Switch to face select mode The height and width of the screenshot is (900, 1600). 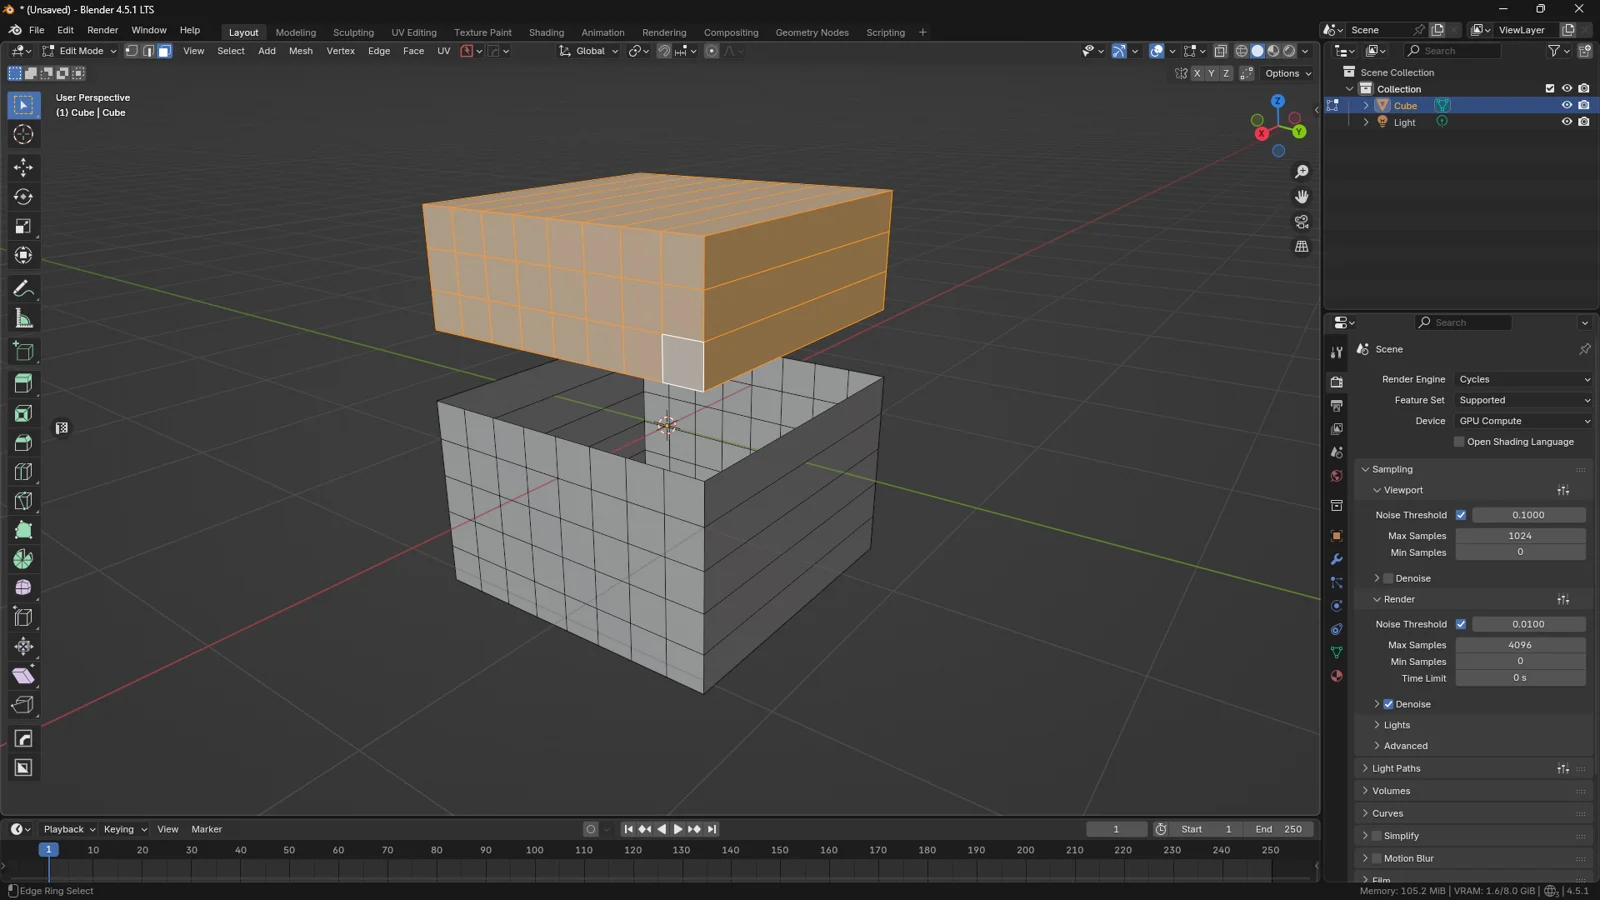(x=164, y=51)
